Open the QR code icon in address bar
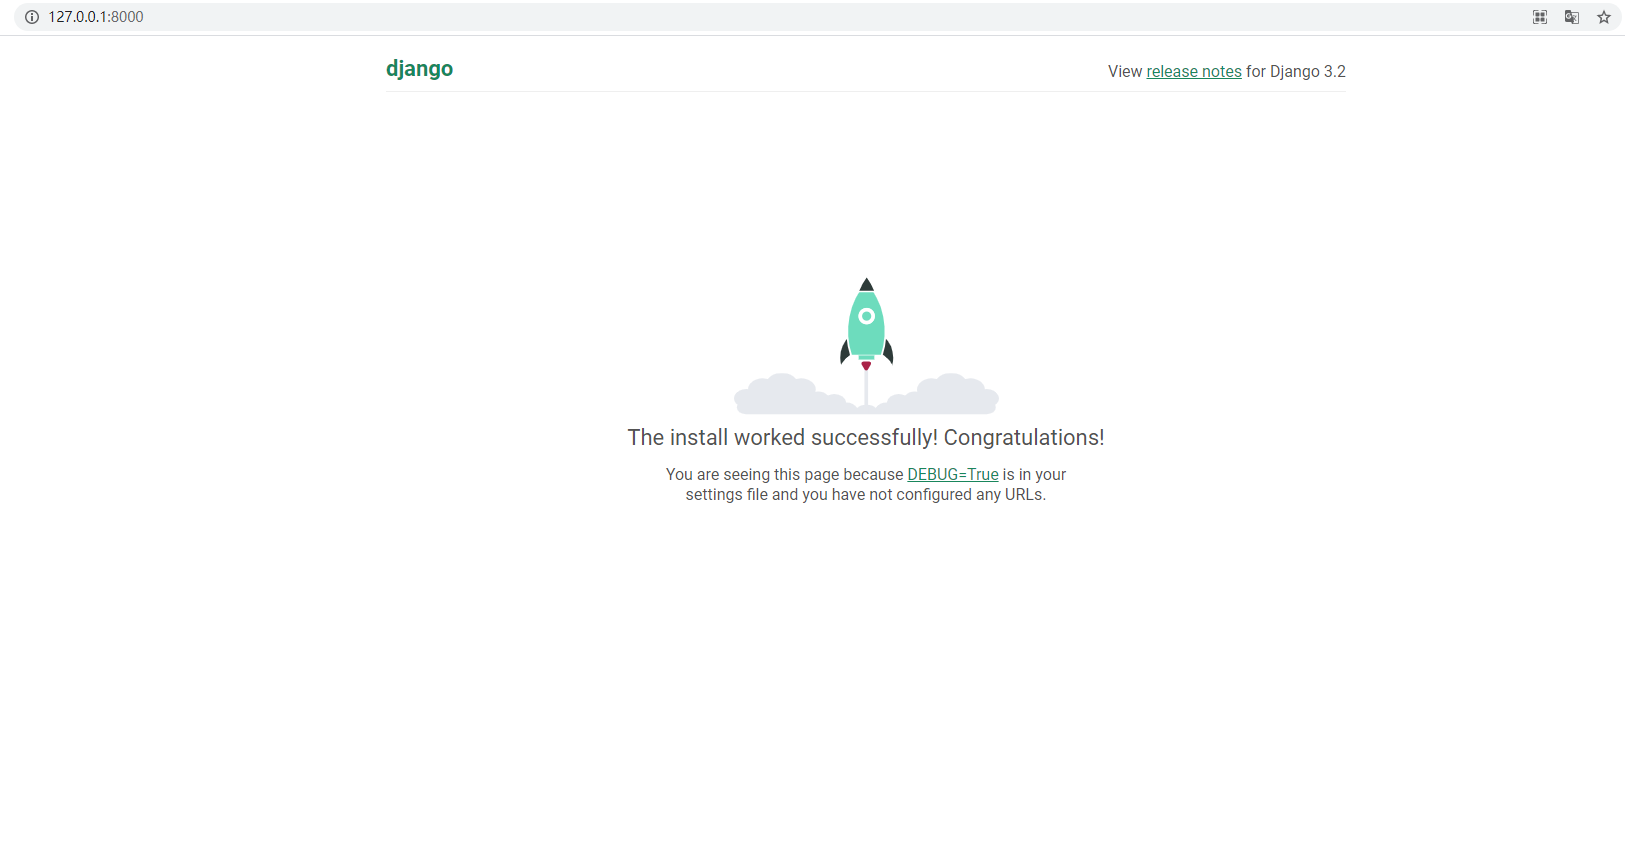Image resolution: width=1625 pixels, height=864 pixels. pos(1540,17)
